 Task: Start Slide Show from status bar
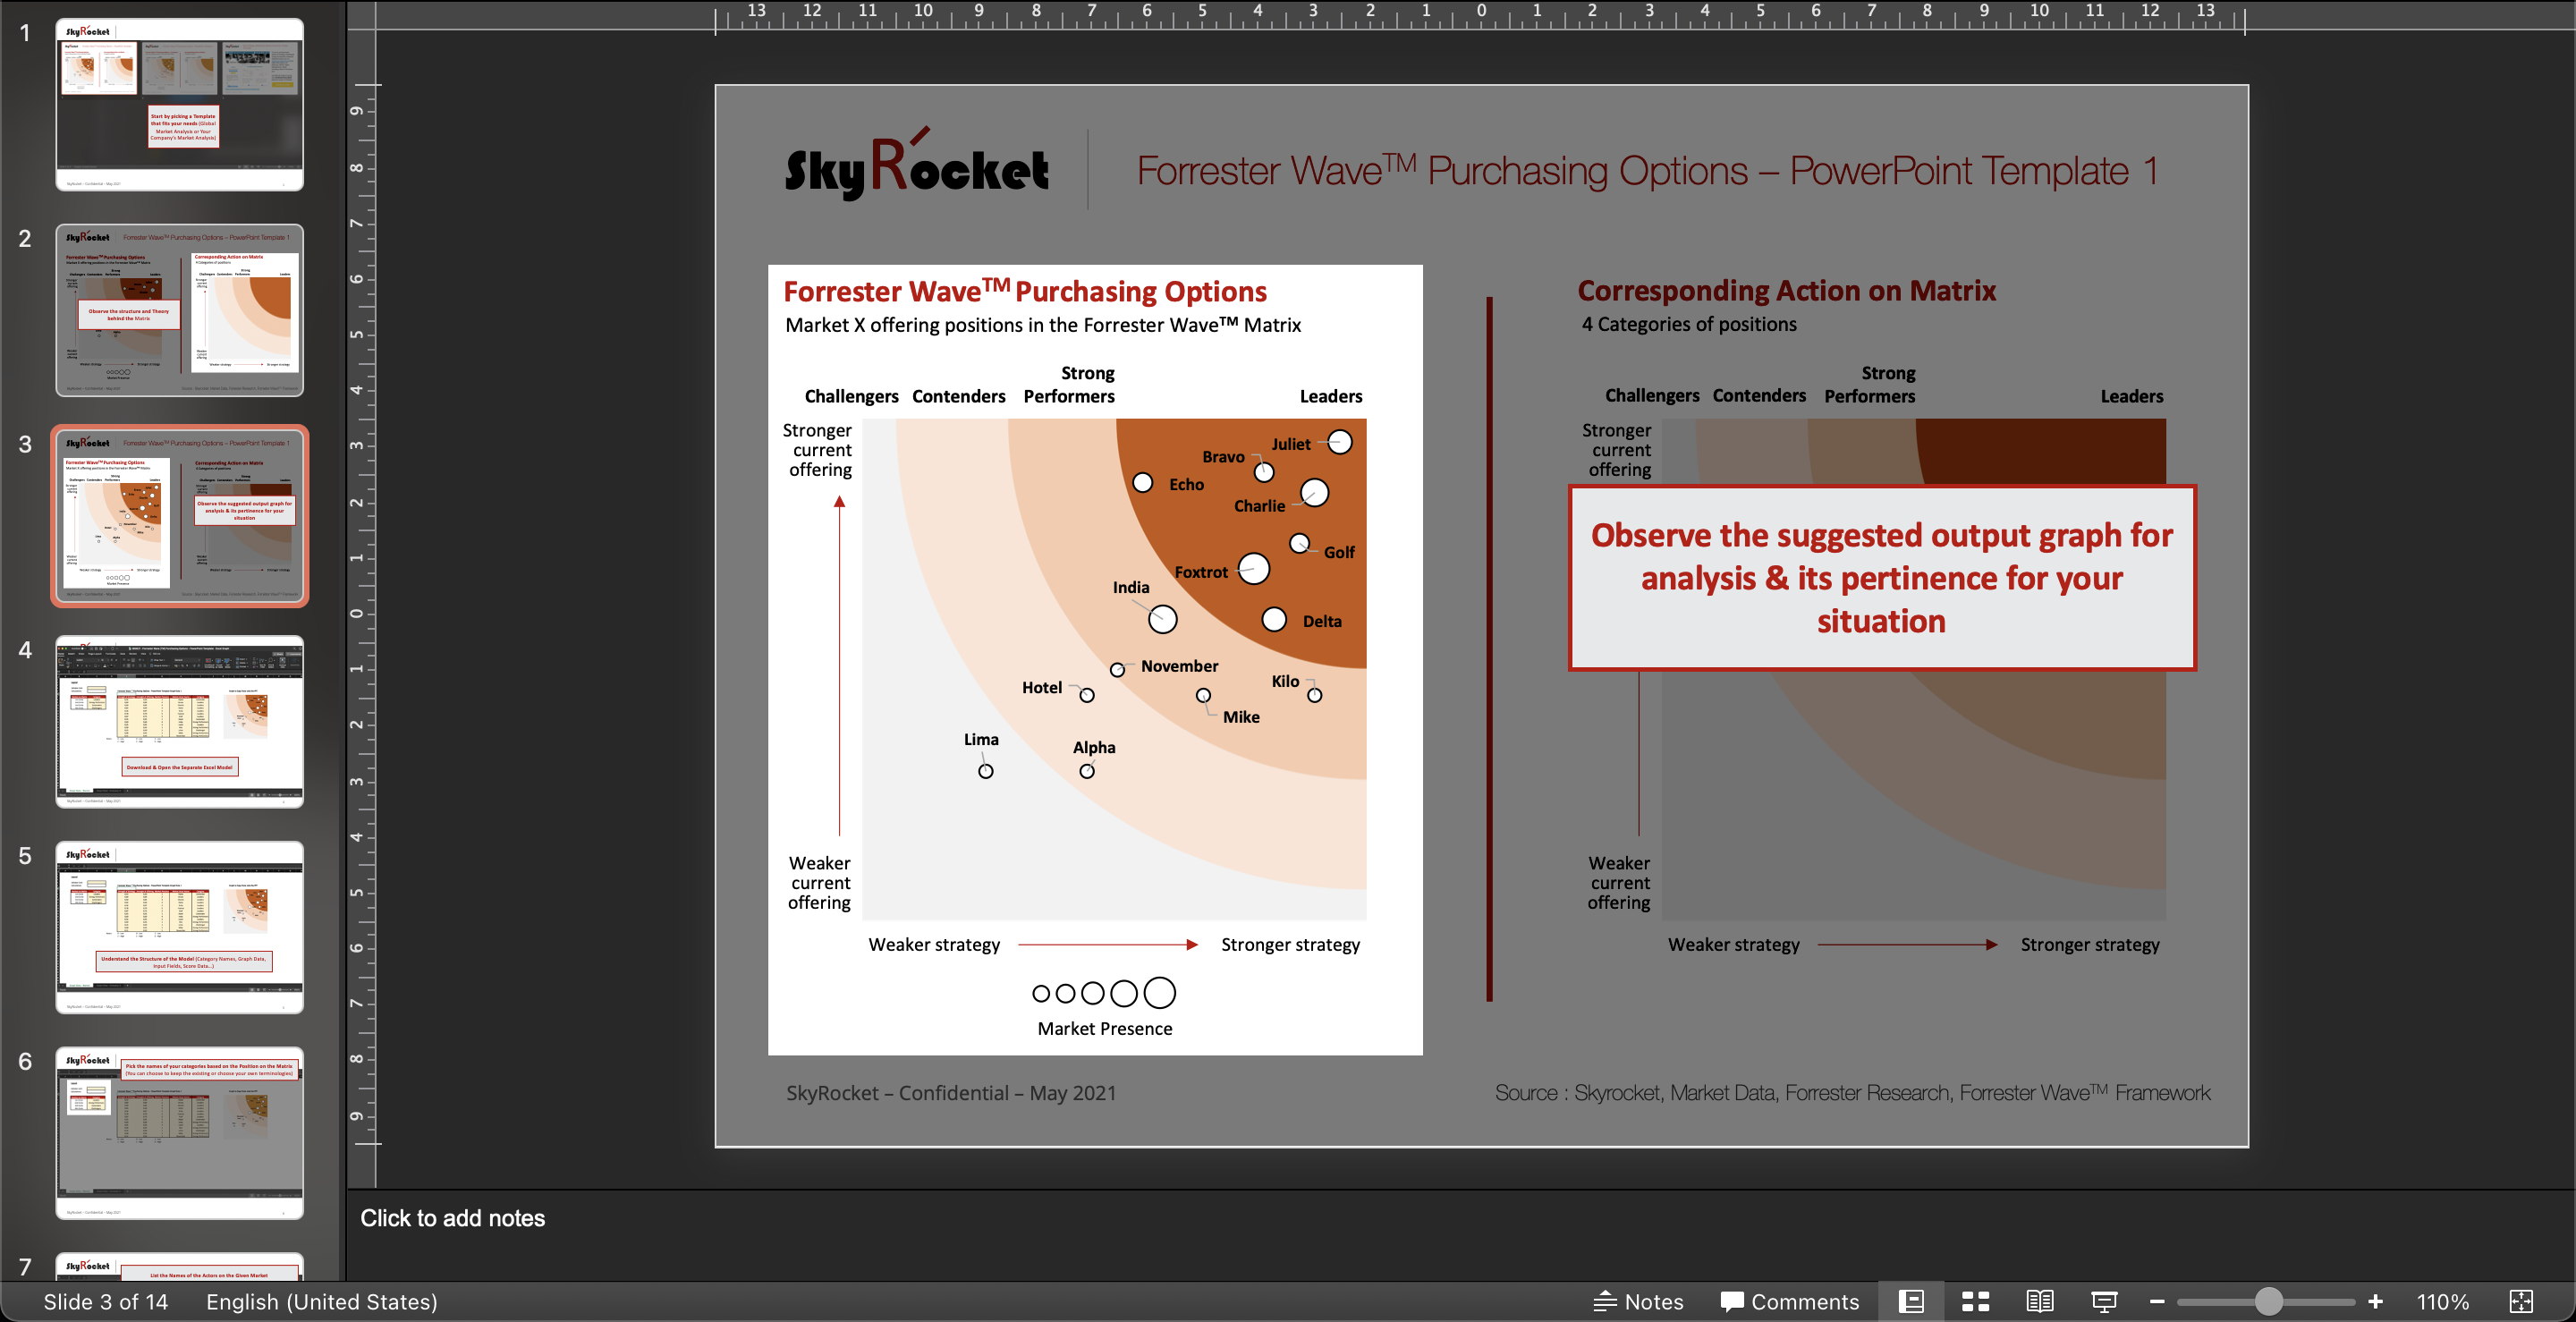[x=2104, y=1301]
